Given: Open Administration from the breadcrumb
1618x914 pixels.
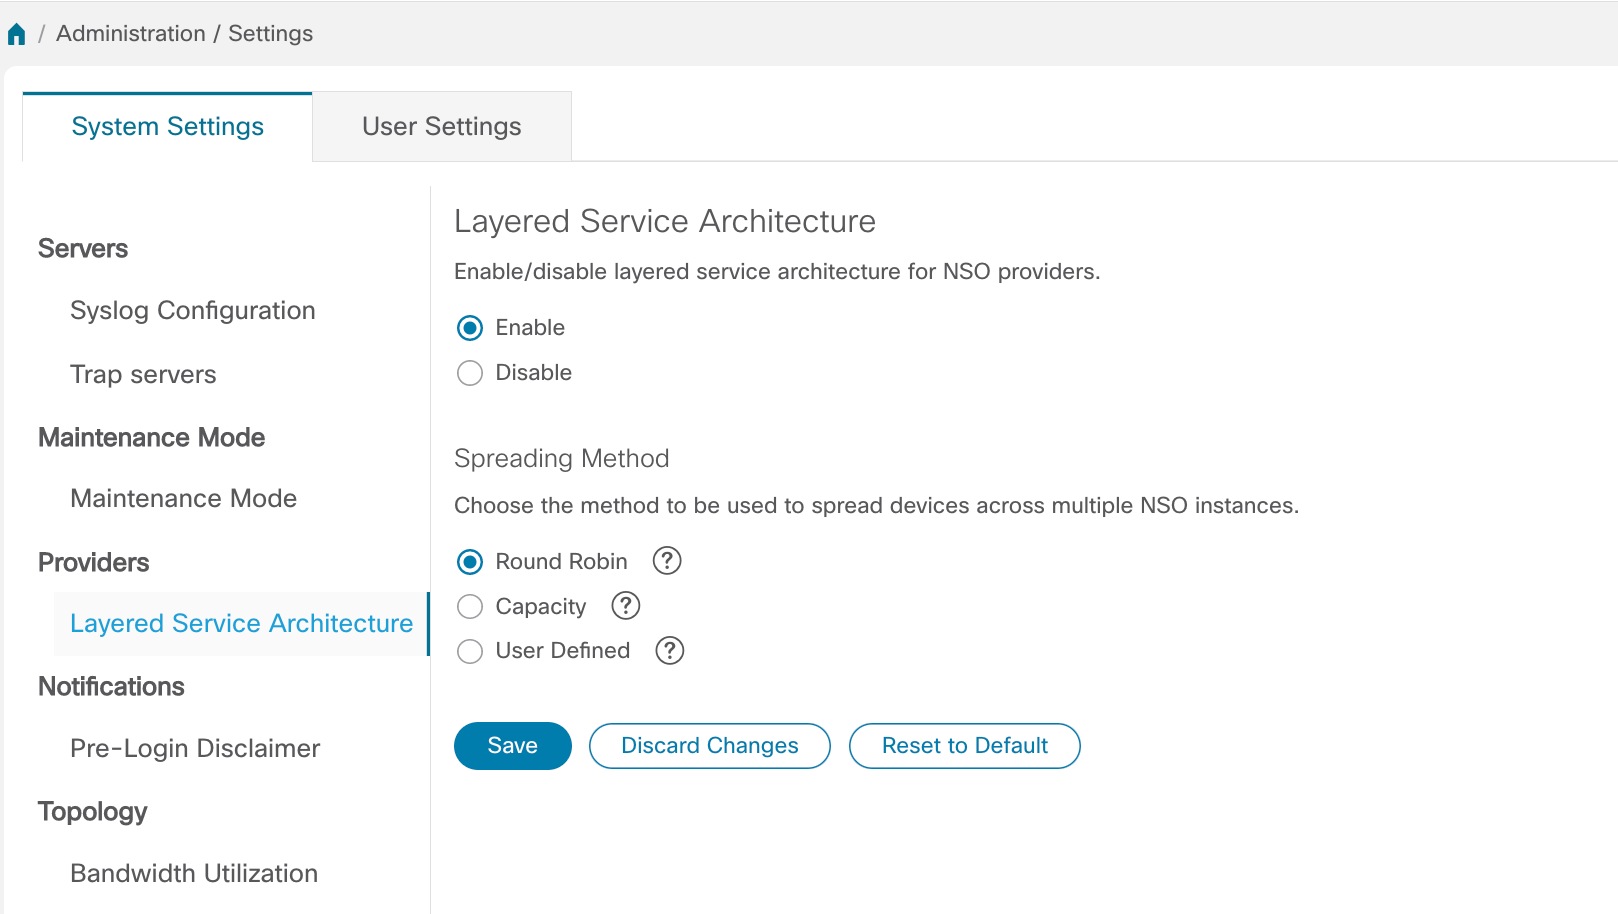Looking at the screenshot, I should click(x=131, y=32).
